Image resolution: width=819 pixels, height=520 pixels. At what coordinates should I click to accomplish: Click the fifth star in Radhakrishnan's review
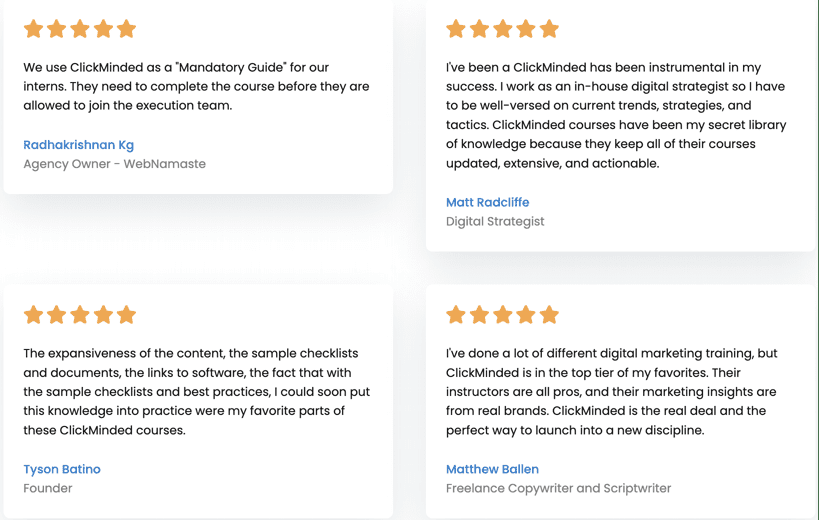point(126,29)
